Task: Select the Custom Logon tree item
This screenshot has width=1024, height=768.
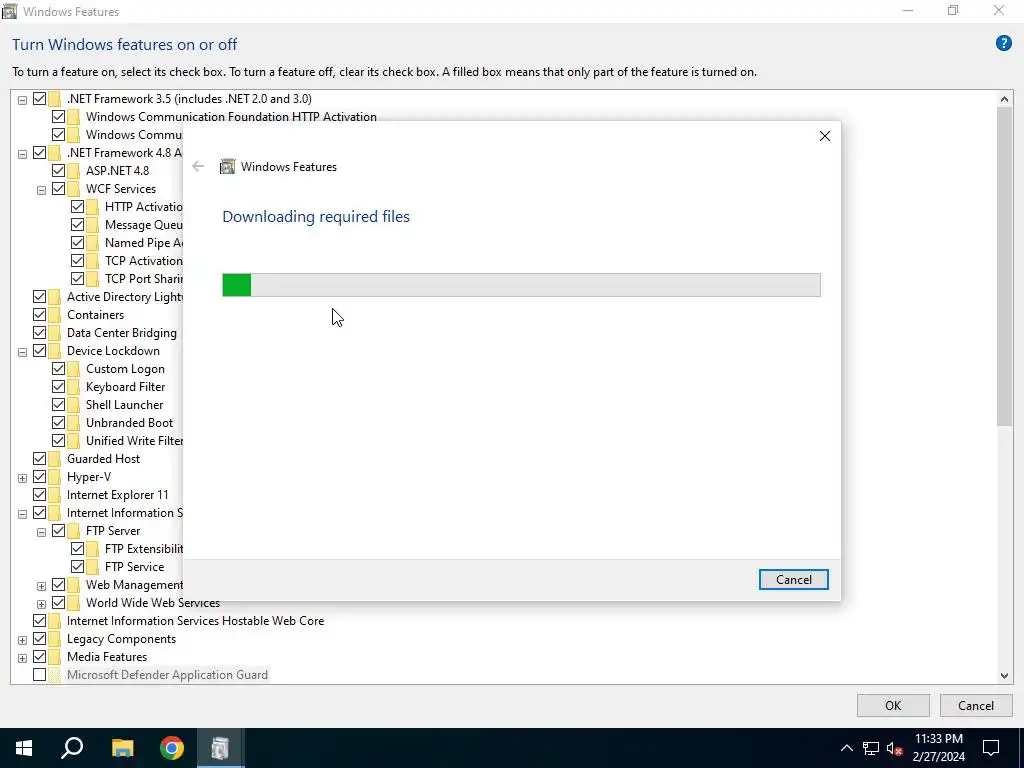Action: point(125,369)
